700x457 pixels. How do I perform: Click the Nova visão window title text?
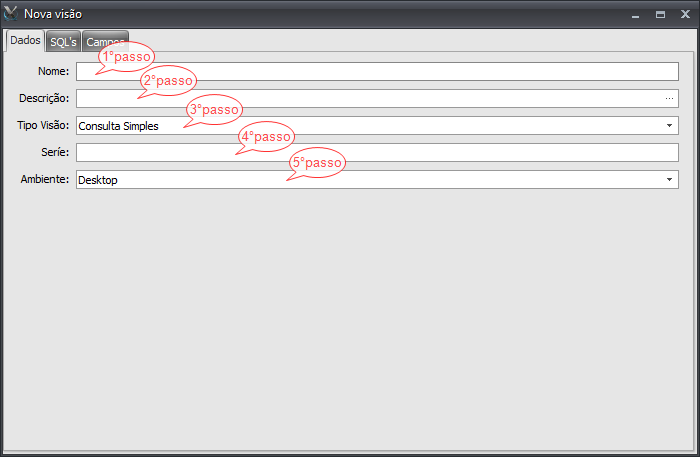click(53, 14)
